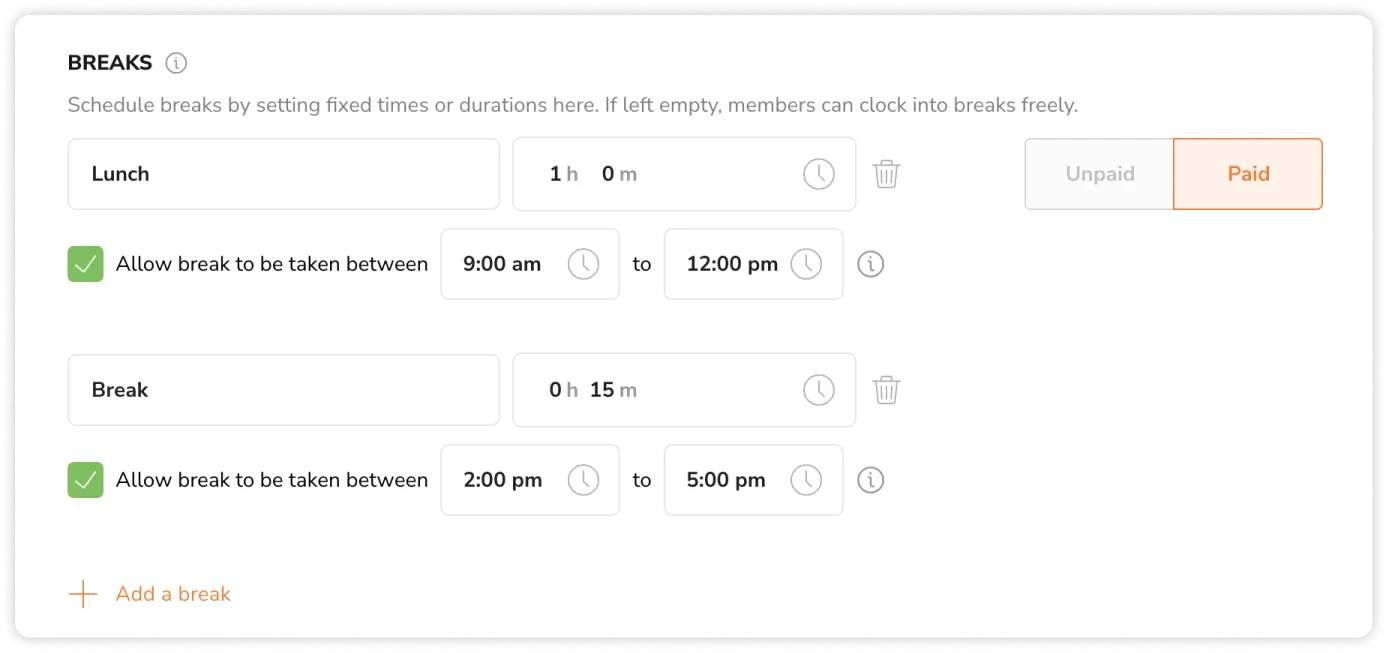Viewport: 1388px width, 653px height.
Task: Select the Paid option for Lunch
Action: (1248, 174)
